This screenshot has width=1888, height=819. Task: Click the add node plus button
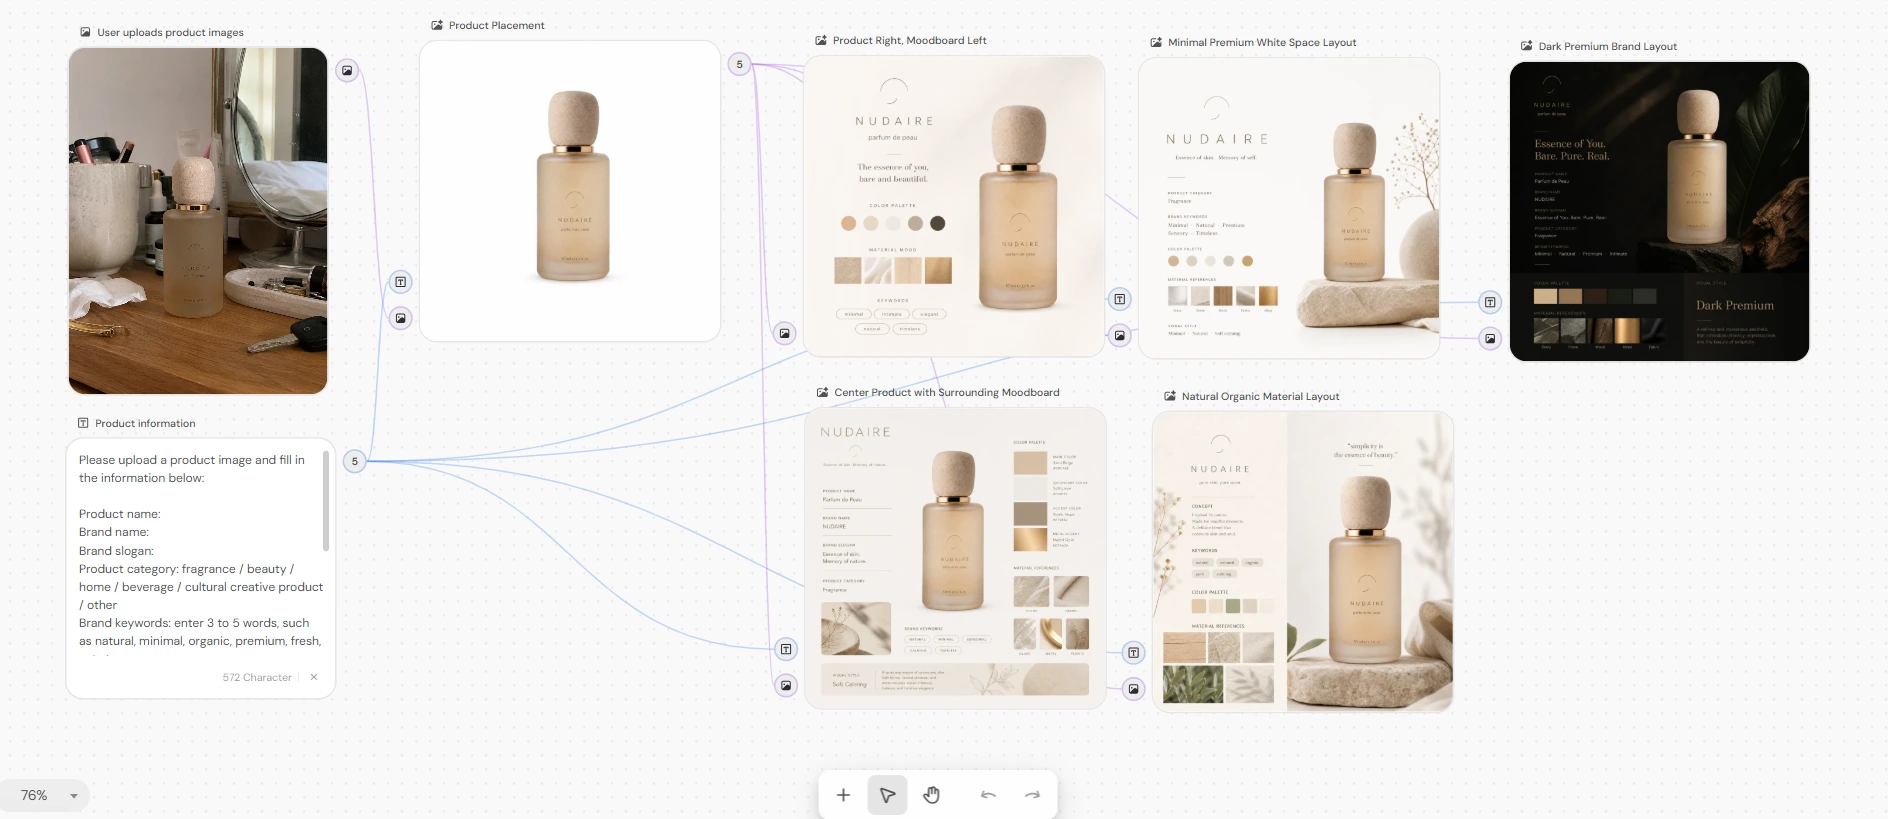tap(843, 795)
